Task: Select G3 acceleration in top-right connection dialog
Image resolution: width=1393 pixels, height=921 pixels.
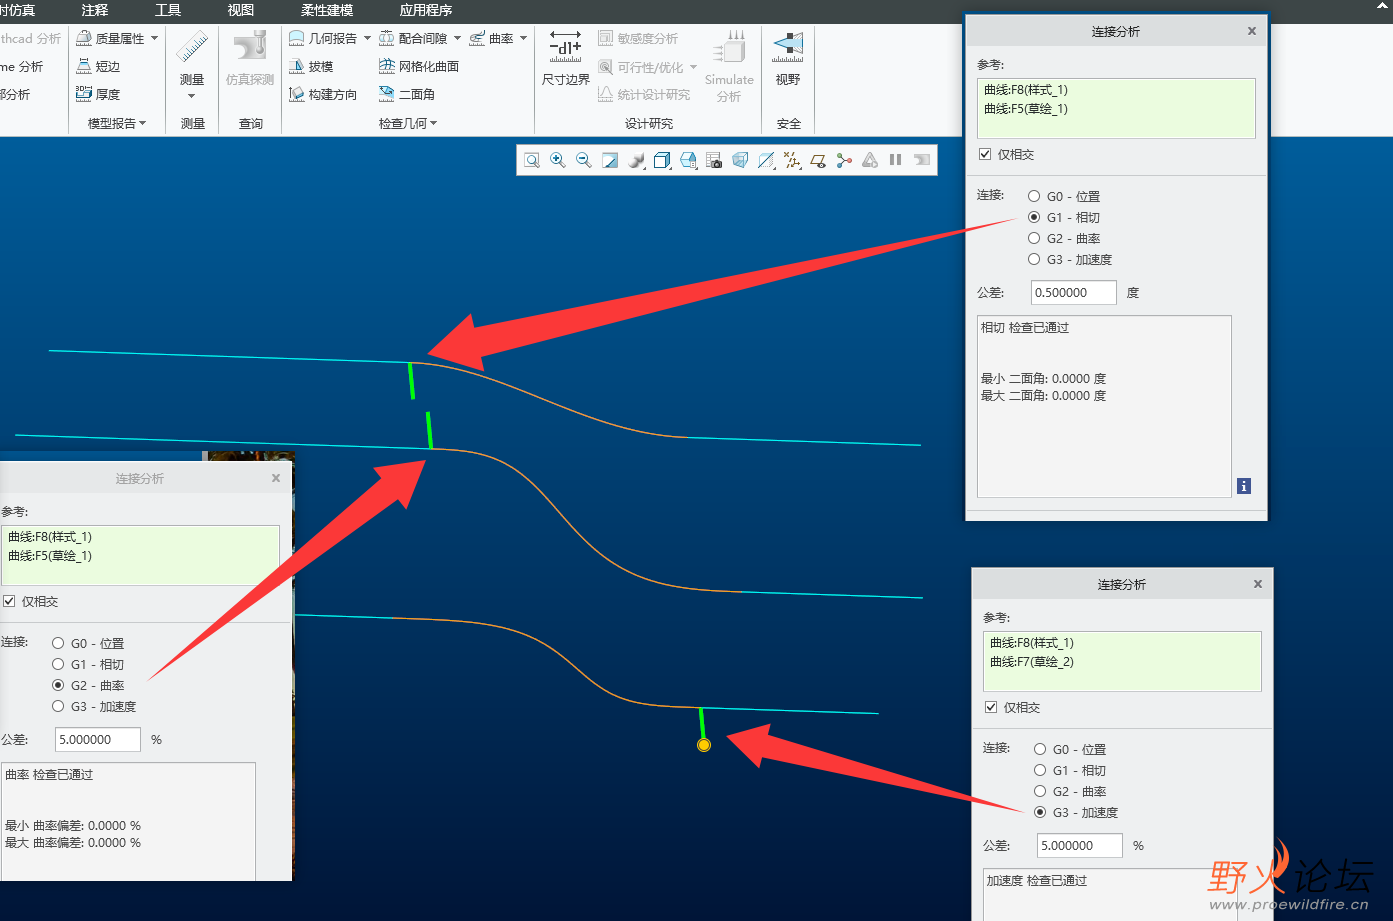Action: (1034, 259)
